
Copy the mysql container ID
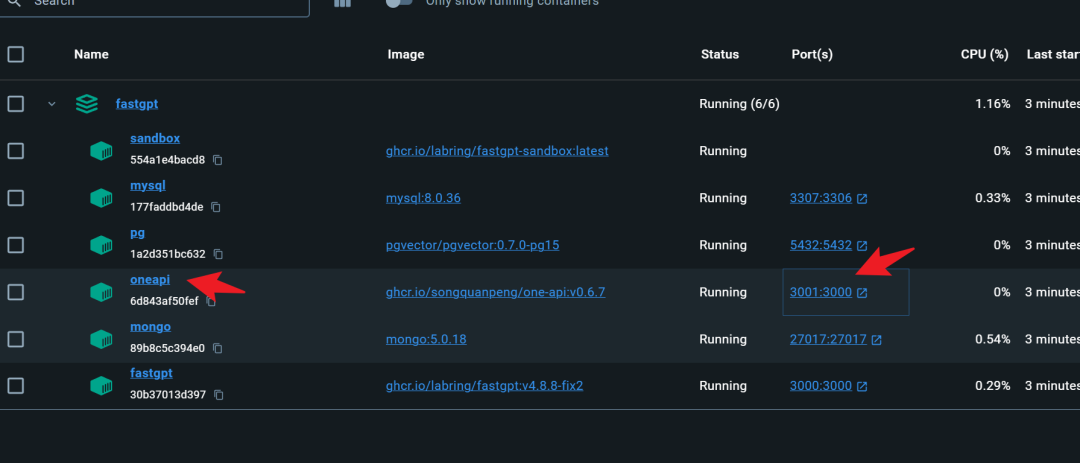coord(216,207)
